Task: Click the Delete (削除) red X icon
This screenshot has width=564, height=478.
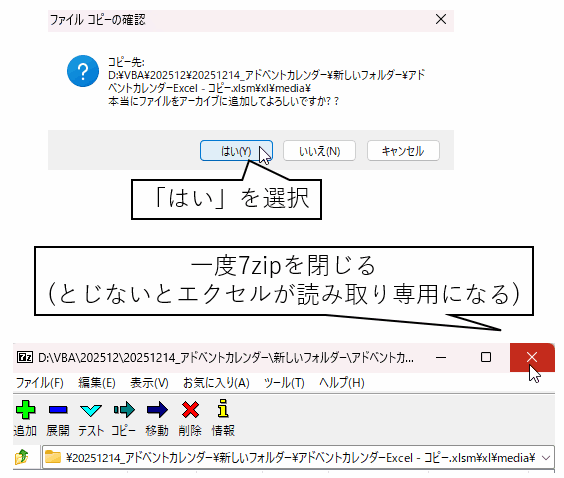Action: point(190,410)
